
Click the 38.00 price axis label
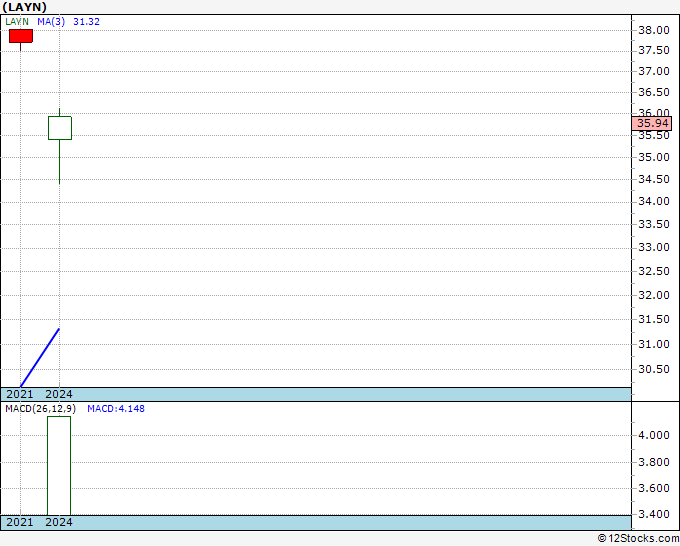(x=654, y=30)
